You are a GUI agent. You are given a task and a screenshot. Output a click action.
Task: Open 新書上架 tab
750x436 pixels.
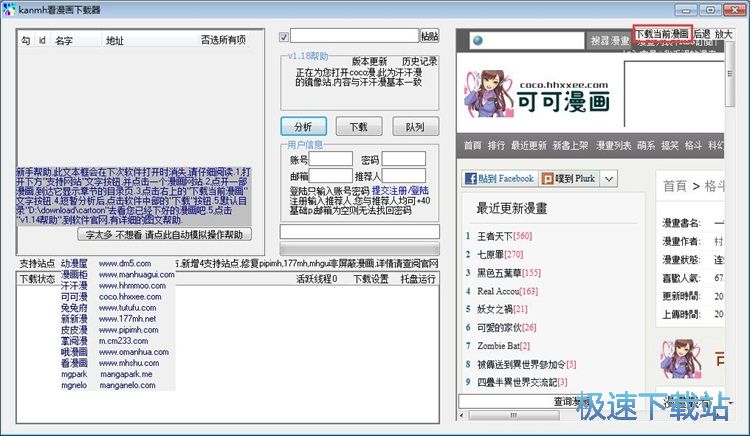570,145
